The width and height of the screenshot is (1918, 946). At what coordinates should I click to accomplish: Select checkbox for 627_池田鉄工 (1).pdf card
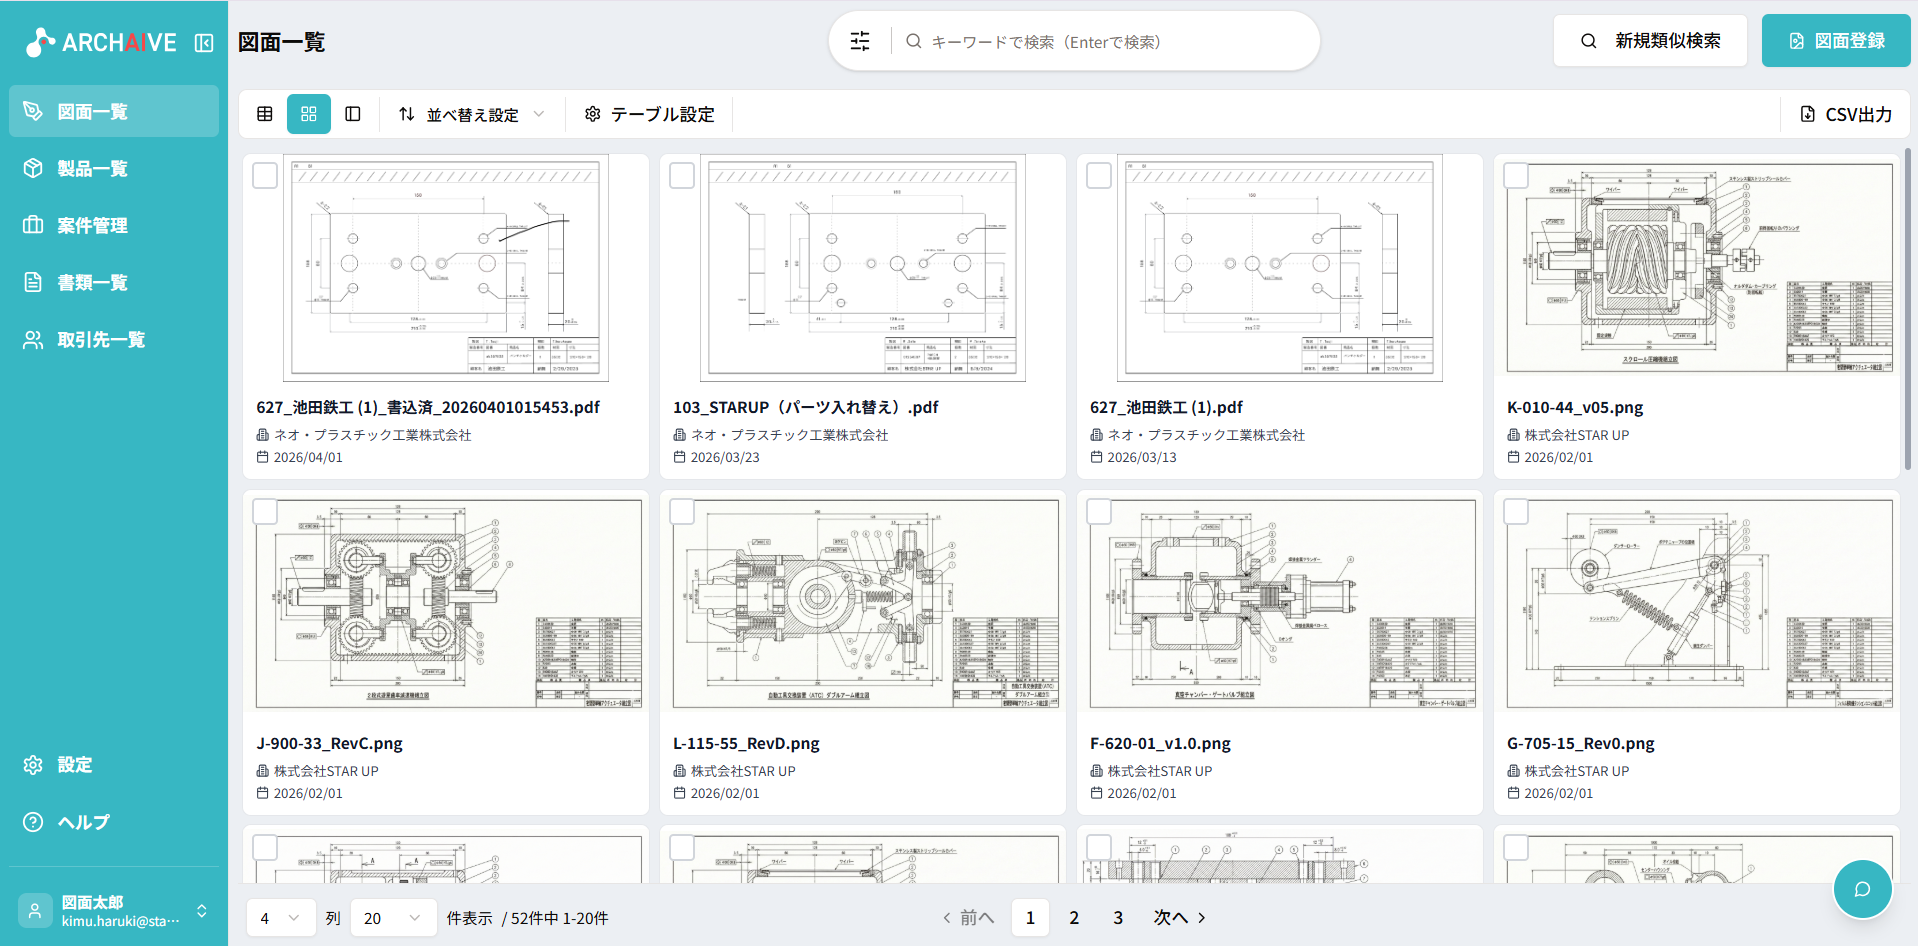click(1099, 176)
